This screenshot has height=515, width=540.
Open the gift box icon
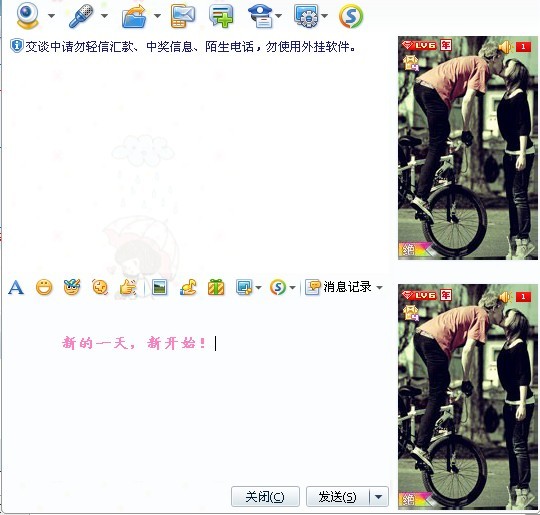tap(216, 287)
